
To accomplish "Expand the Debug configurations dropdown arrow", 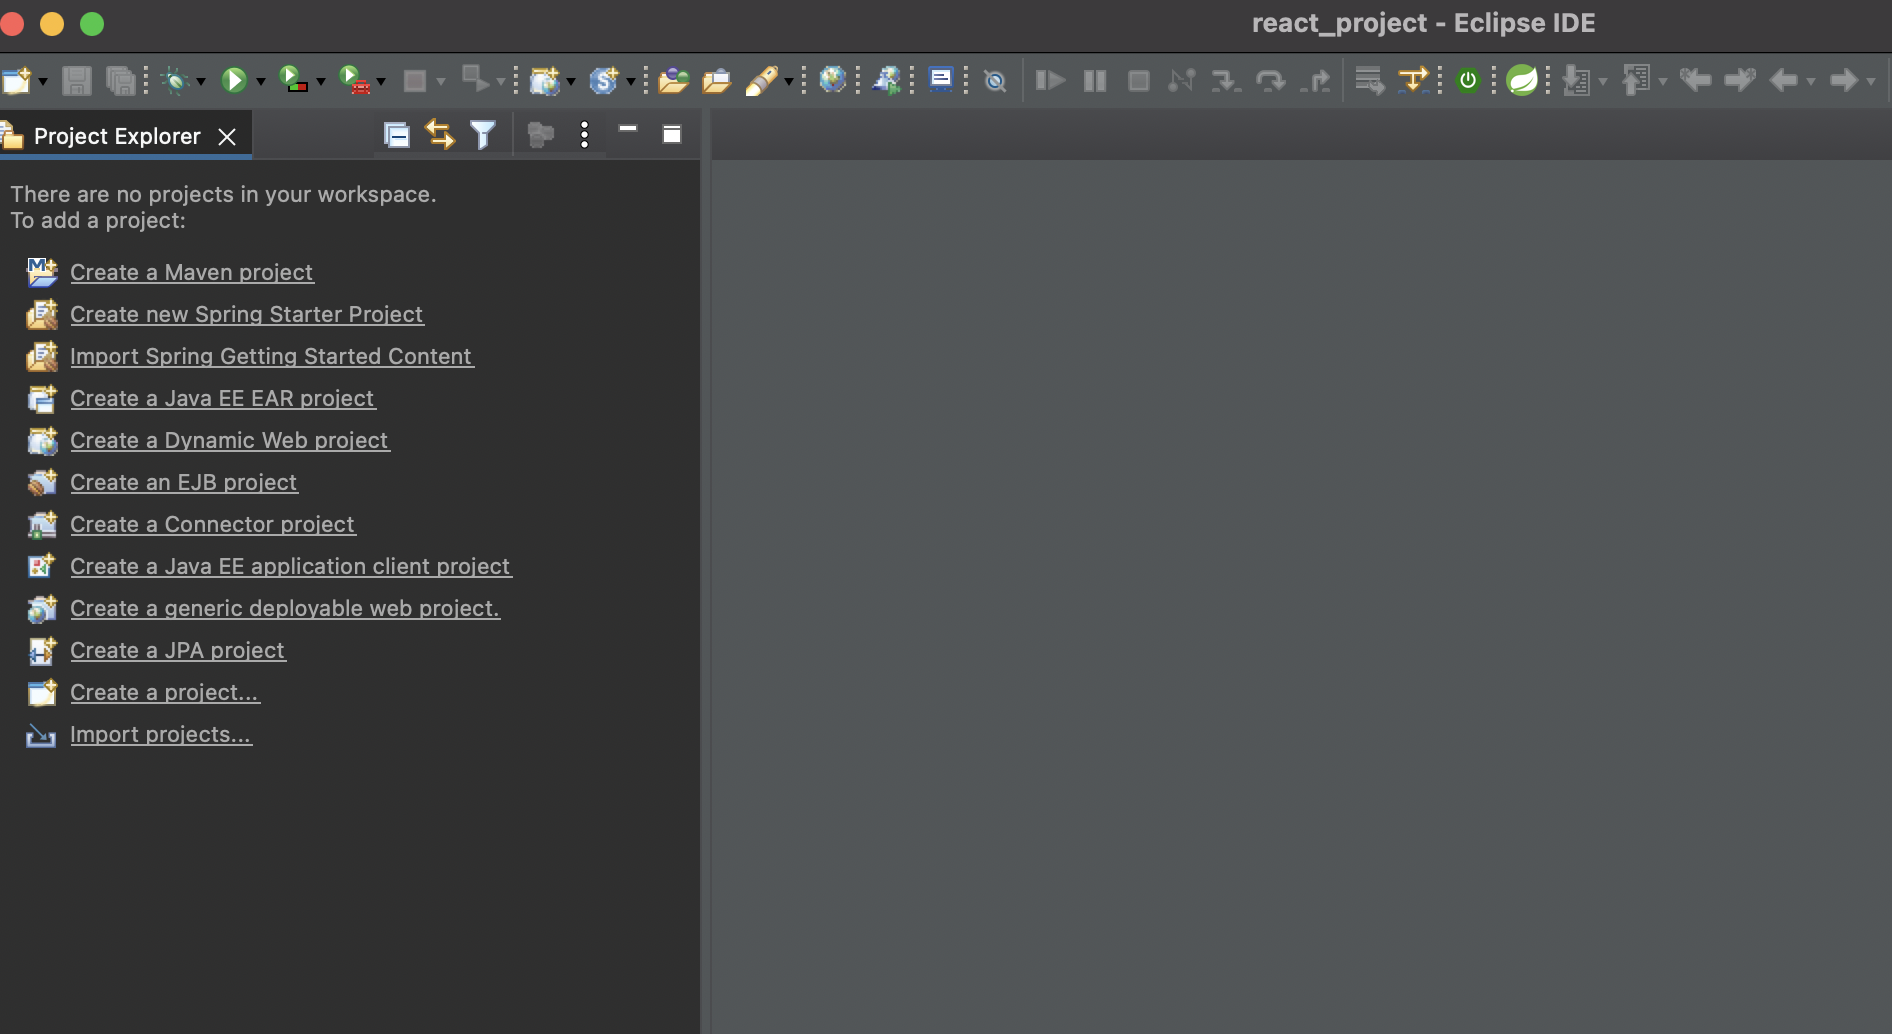I will point(201,82).
